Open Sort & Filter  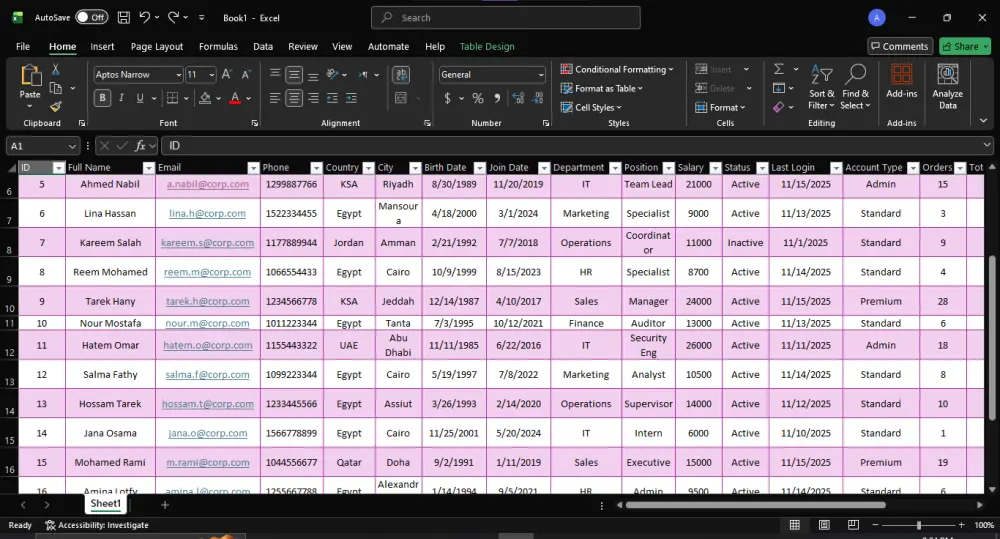point(821,87)
